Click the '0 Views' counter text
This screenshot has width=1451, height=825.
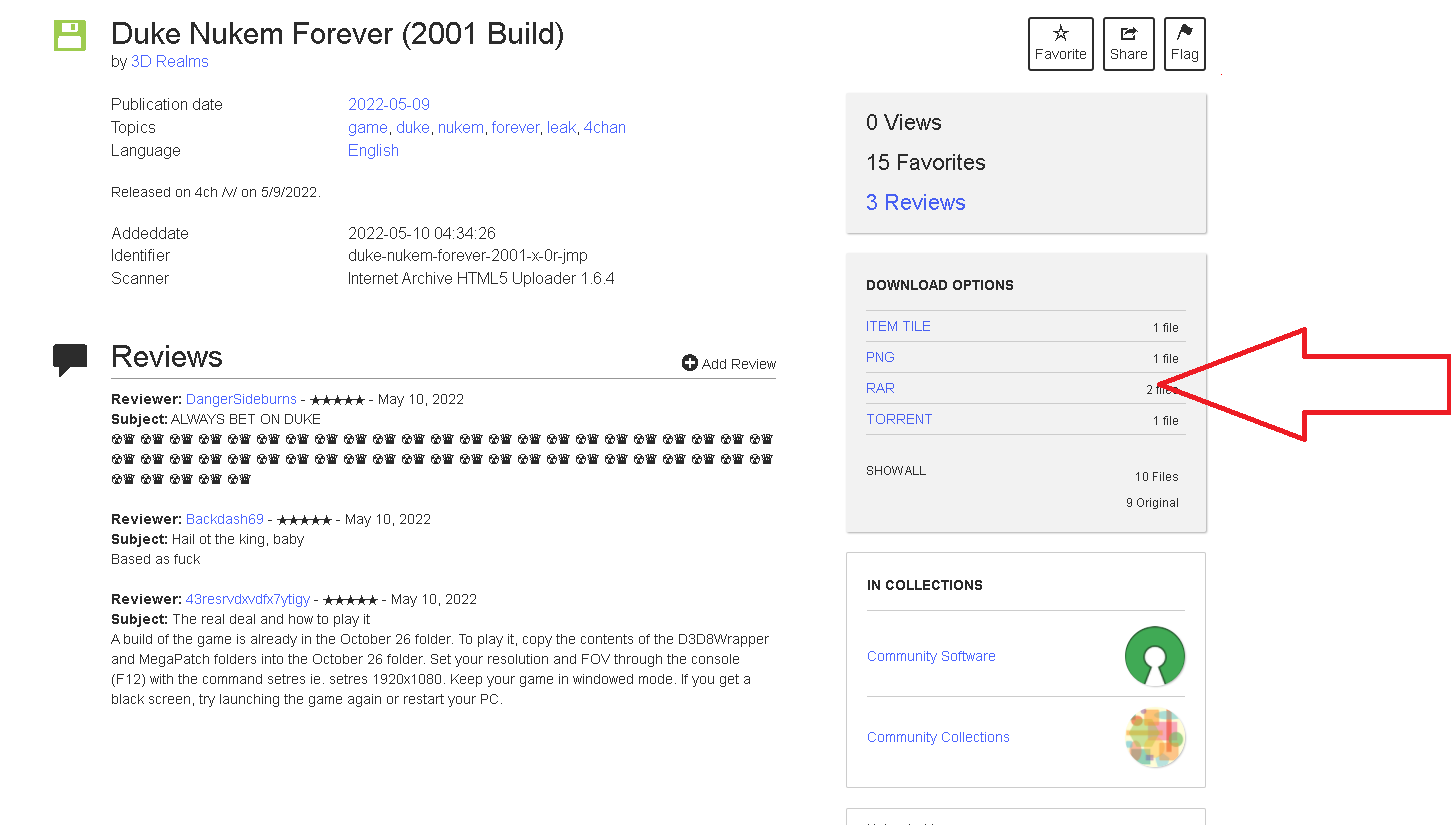click(904, 123)
